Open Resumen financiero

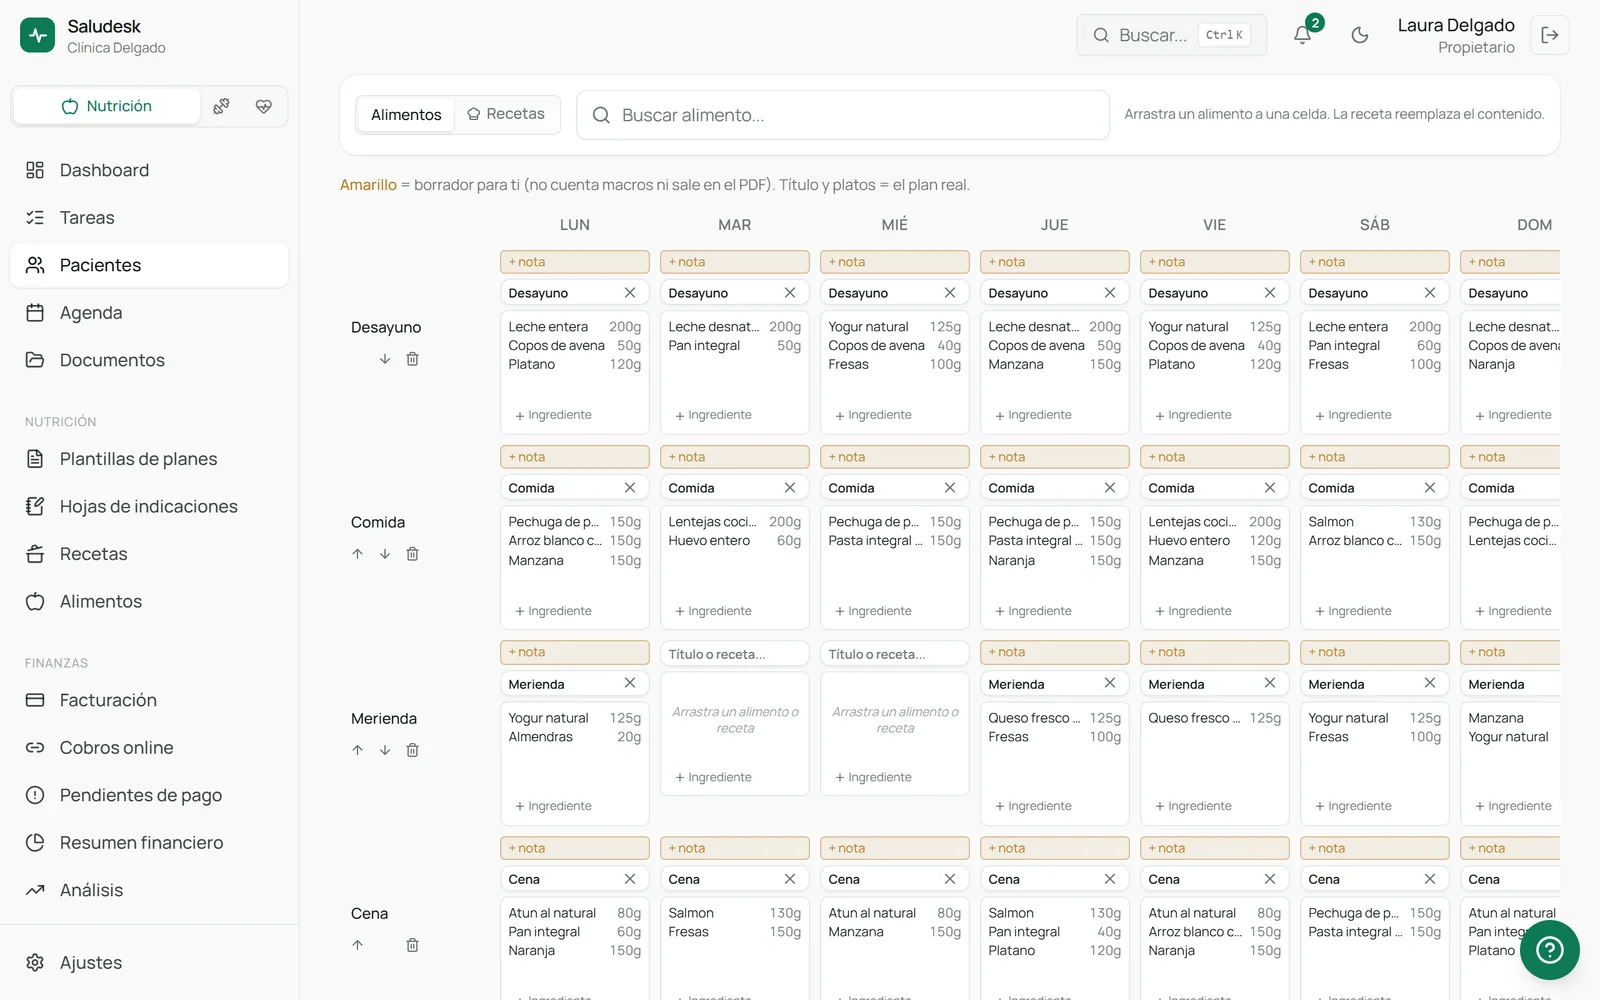click(150, 843)
